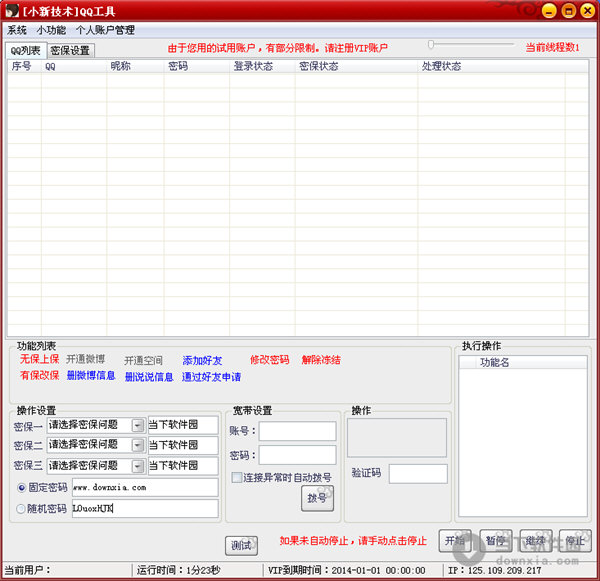Viewport: 600px width, 581px height.
Task: Click the red VIP account notice text
Action: tap(278, 48)
